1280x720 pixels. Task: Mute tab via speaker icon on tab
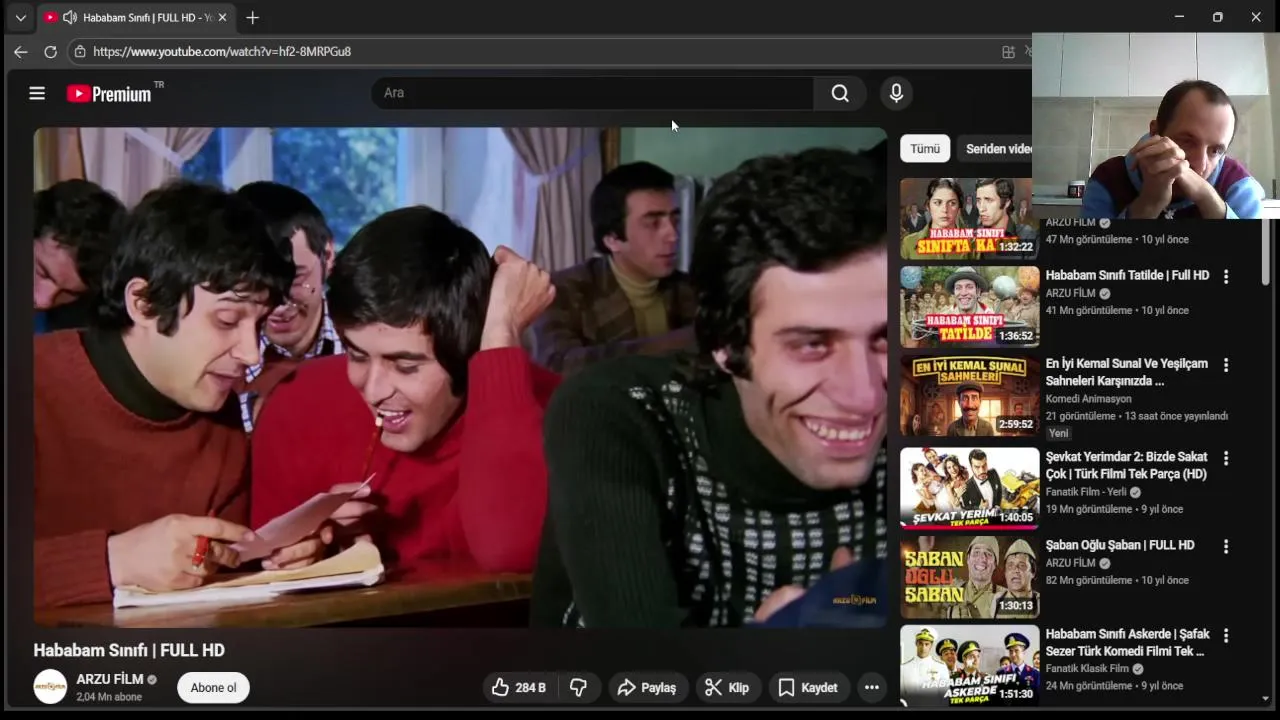click(69, 17)
